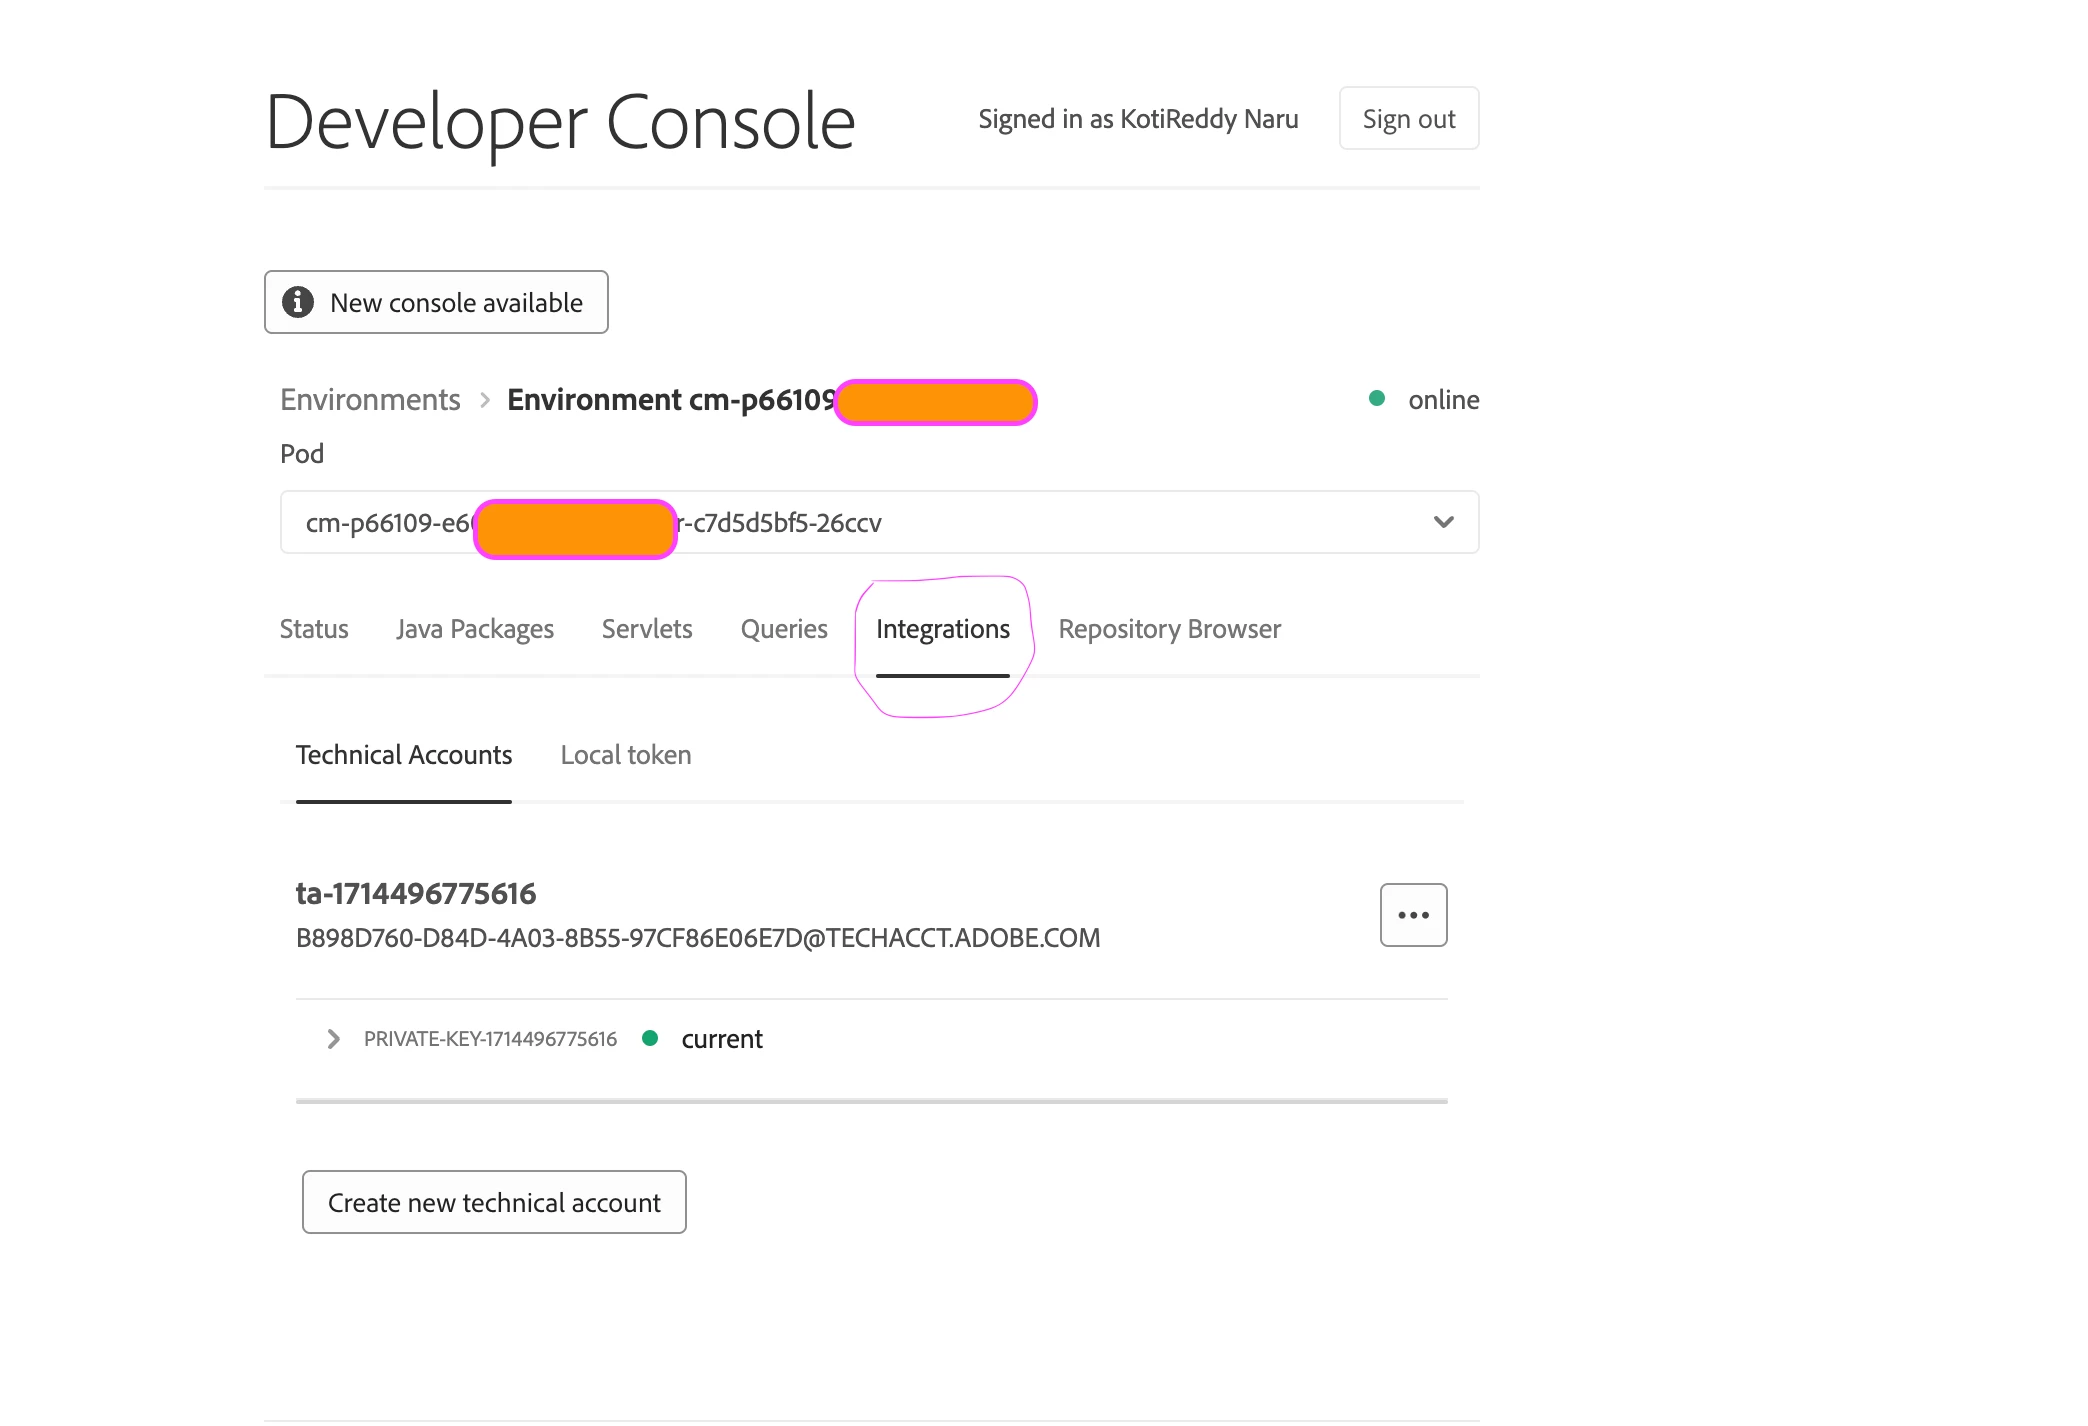
Task: Navigate to Environments breadcrumb link
Action: point(370,400)
